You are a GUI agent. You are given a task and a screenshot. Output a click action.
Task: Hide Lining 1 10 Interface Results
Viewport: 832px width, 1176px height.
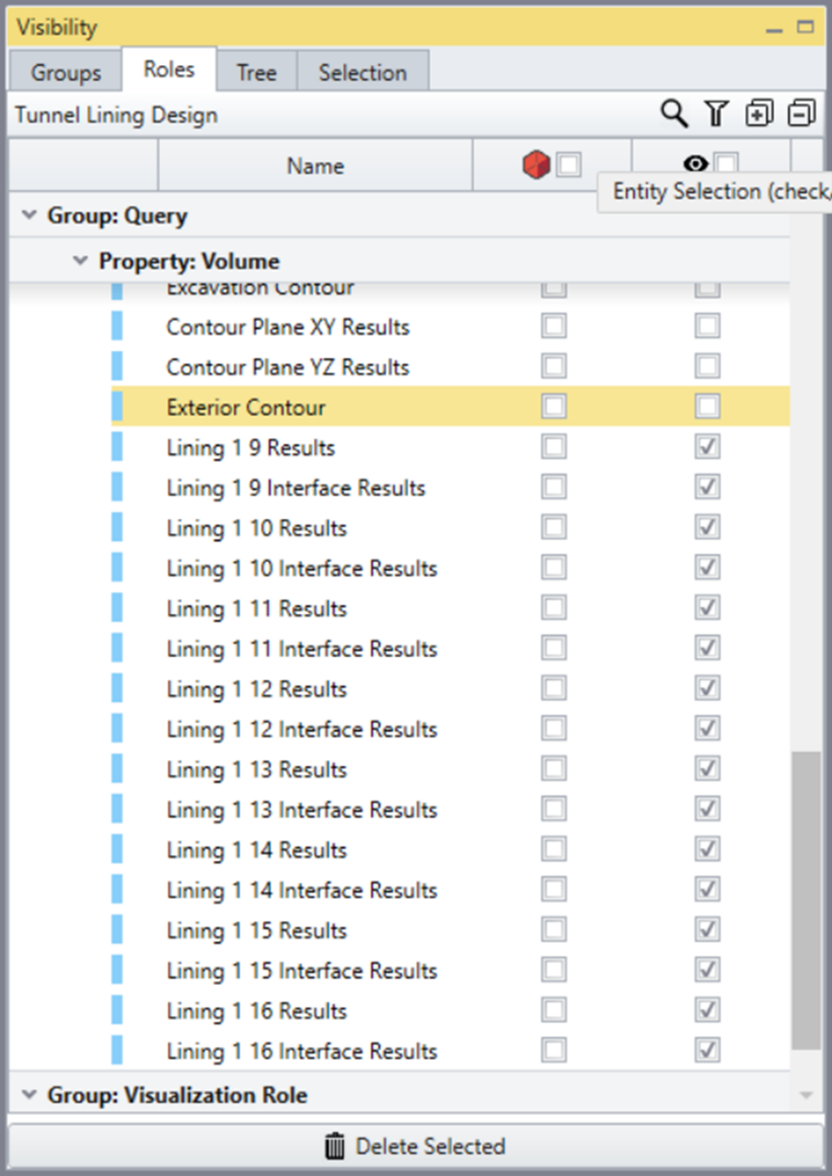coord(707,568)
